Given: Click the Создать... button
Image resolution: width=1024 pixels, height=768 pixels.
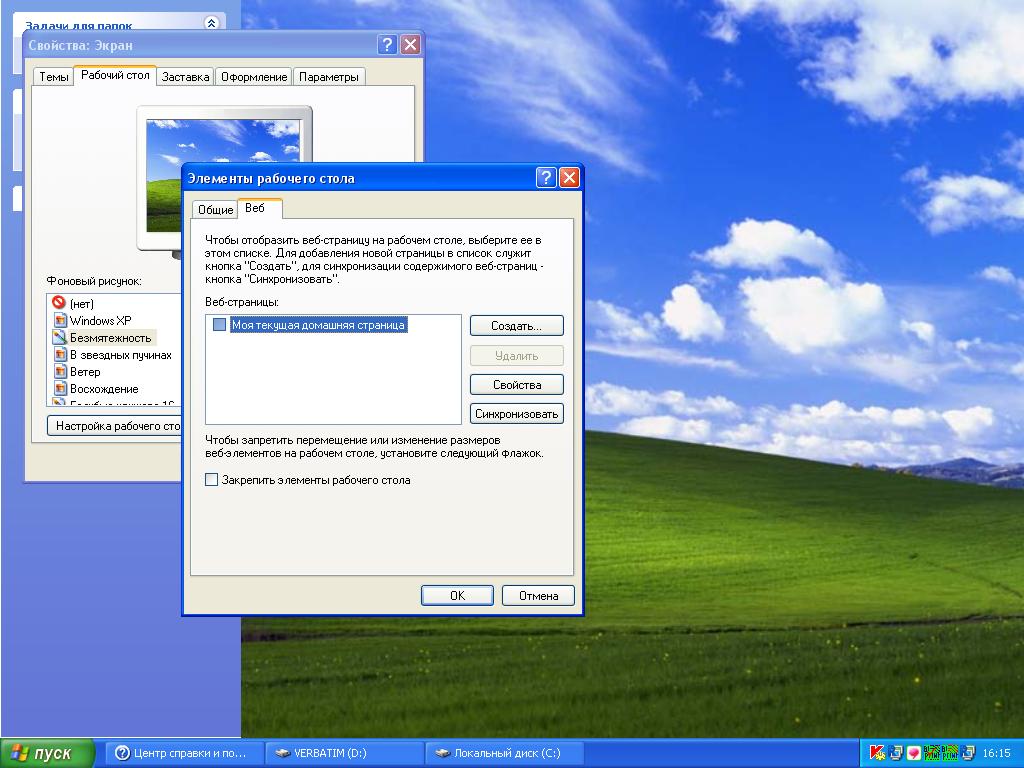Looking at the screenshot, I should pyautogui.click(x=517, y=326).
